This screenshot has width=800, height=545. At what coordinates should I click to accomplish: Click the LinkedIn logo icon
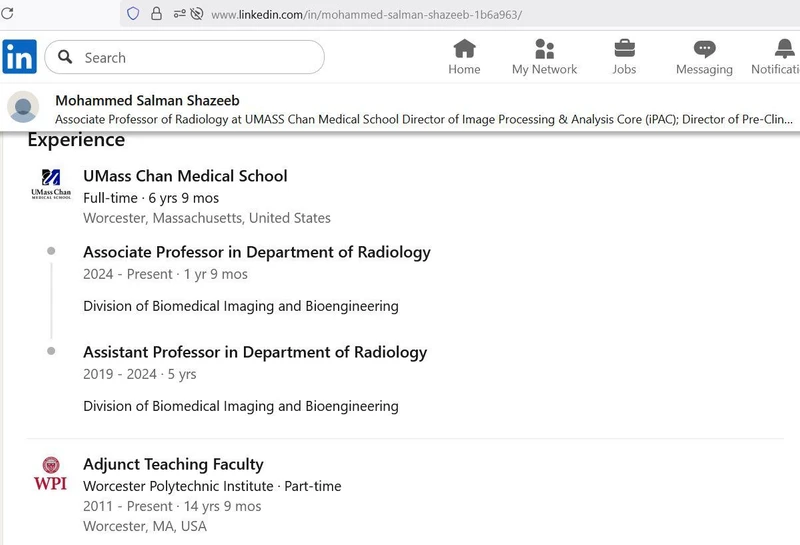click(19, 57)
